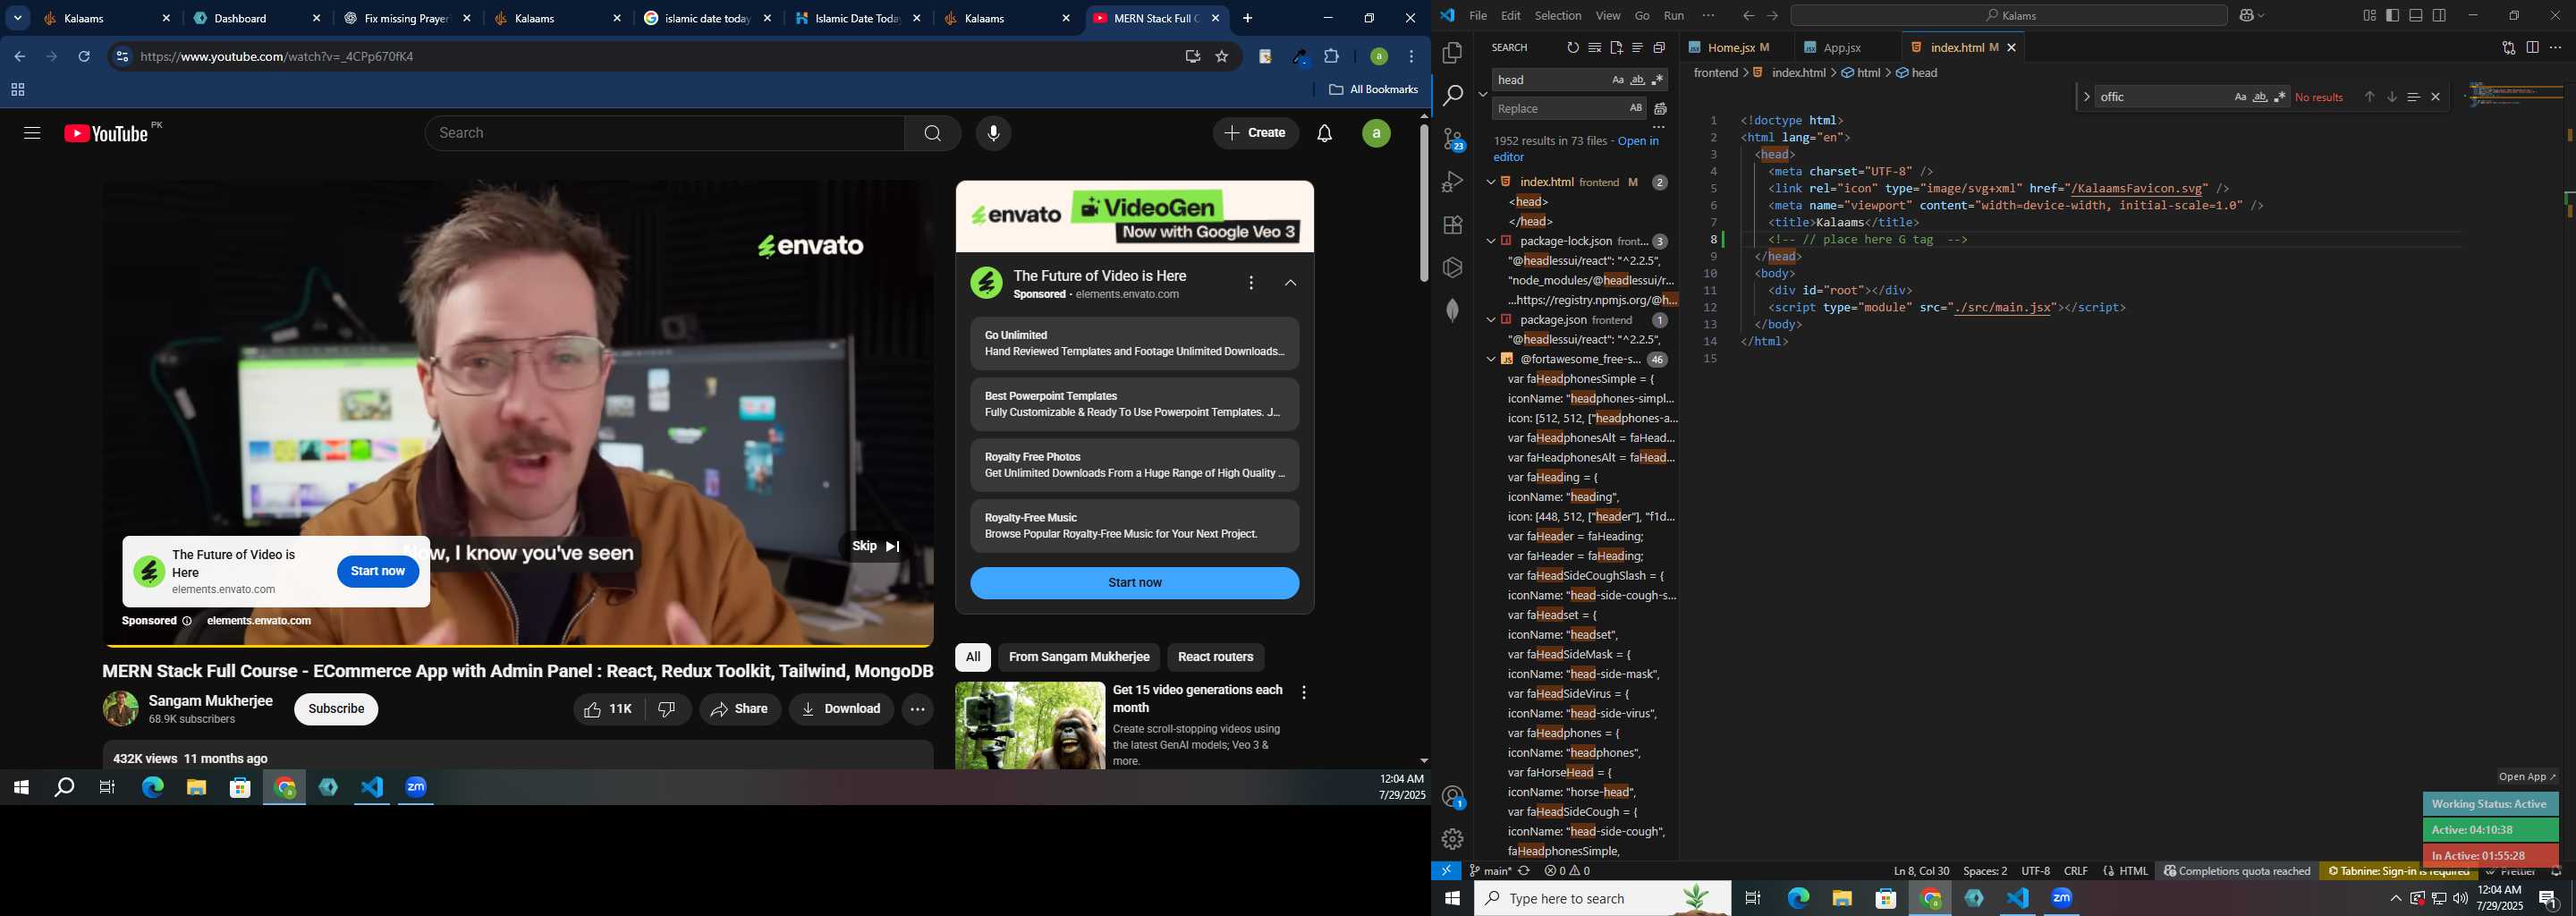
Task: Open Run and Debug view in VS Code
Action: point(1453,182)
